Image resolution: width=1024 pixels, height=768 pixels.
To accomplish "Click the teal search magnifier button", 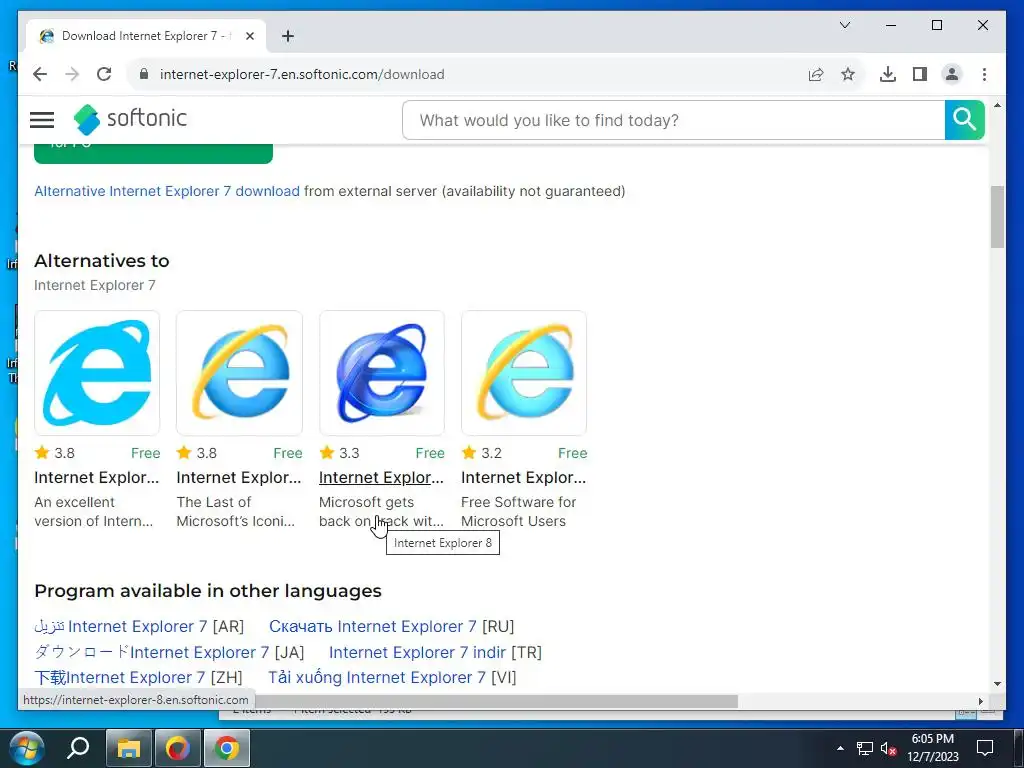I will coord(965,120).
